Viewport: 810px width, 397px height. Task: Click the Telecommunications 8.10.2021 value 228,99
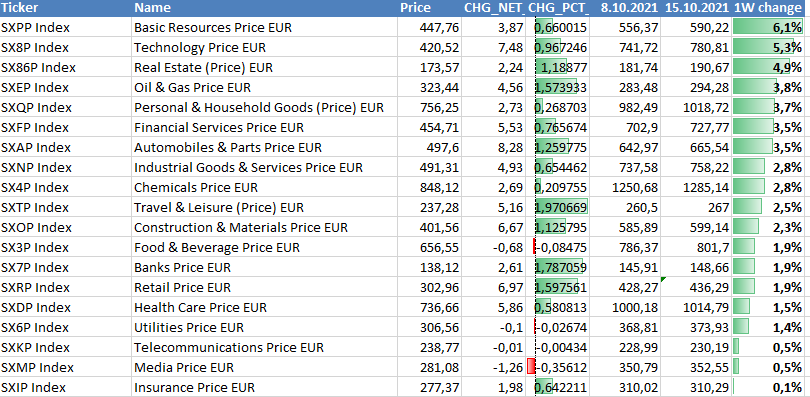point(625,347)
